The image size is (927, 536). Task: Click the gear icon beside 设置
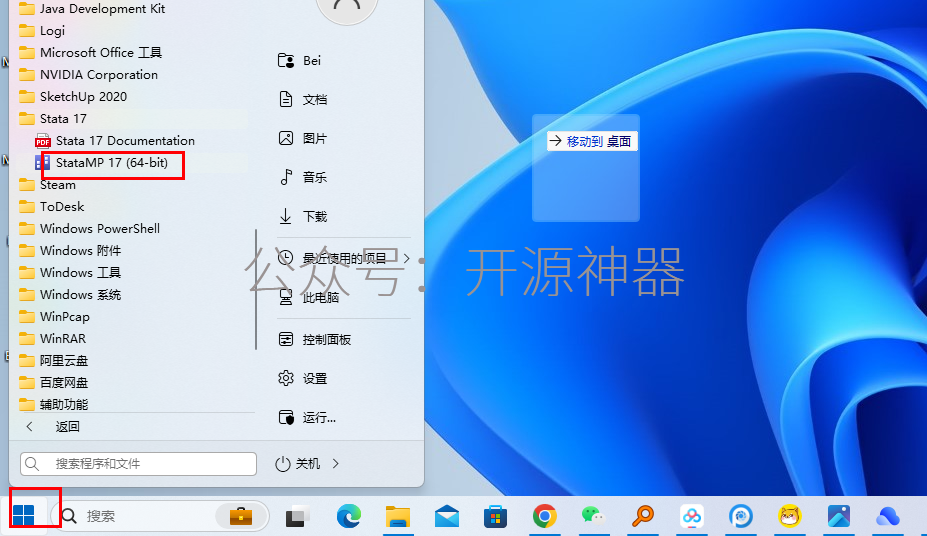coord(286,378)
